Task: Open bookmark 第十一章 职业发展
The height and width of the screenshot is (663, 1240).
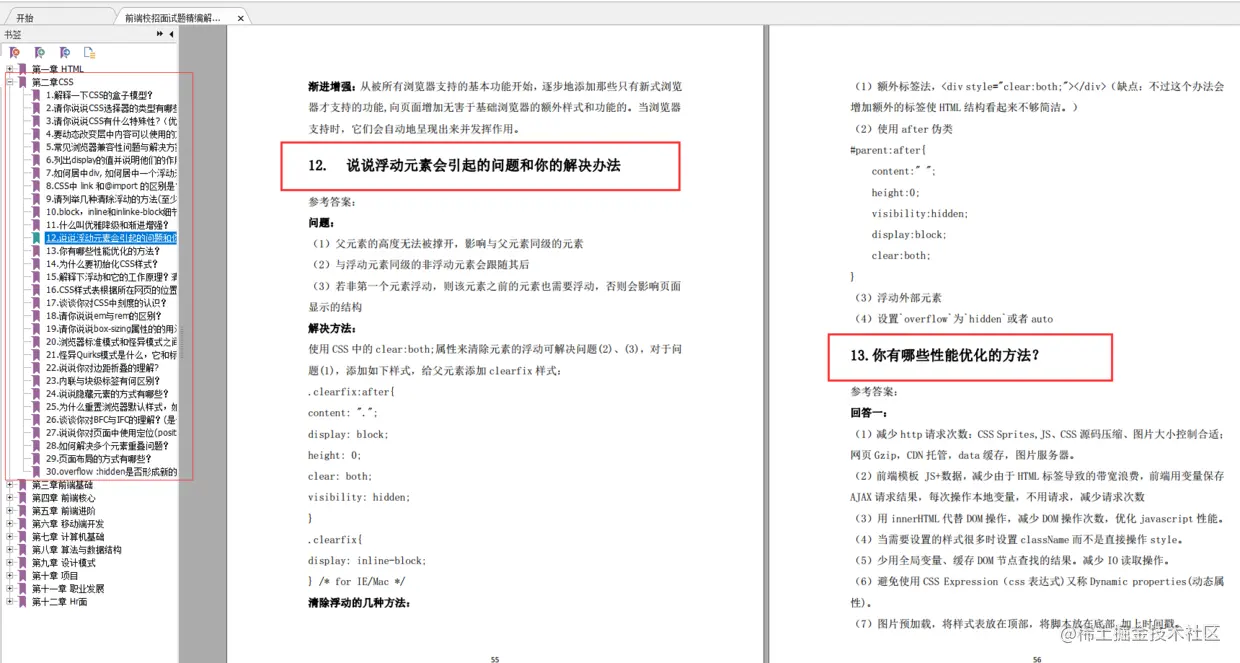Action: [x=68, y=588]
